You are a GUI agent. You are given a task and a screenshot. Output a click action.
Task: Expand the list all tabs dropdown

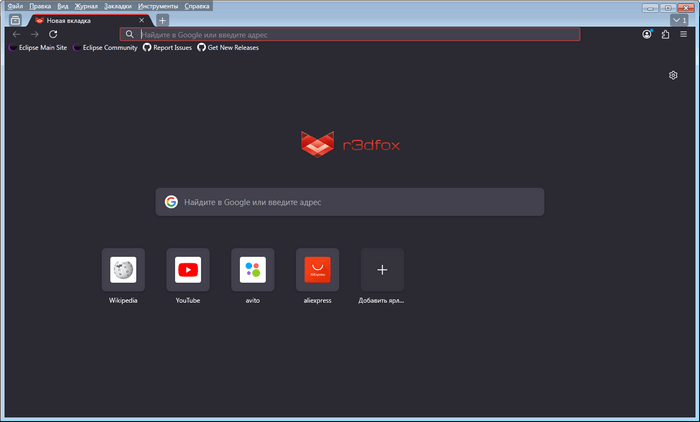click(x=680, y=20)
